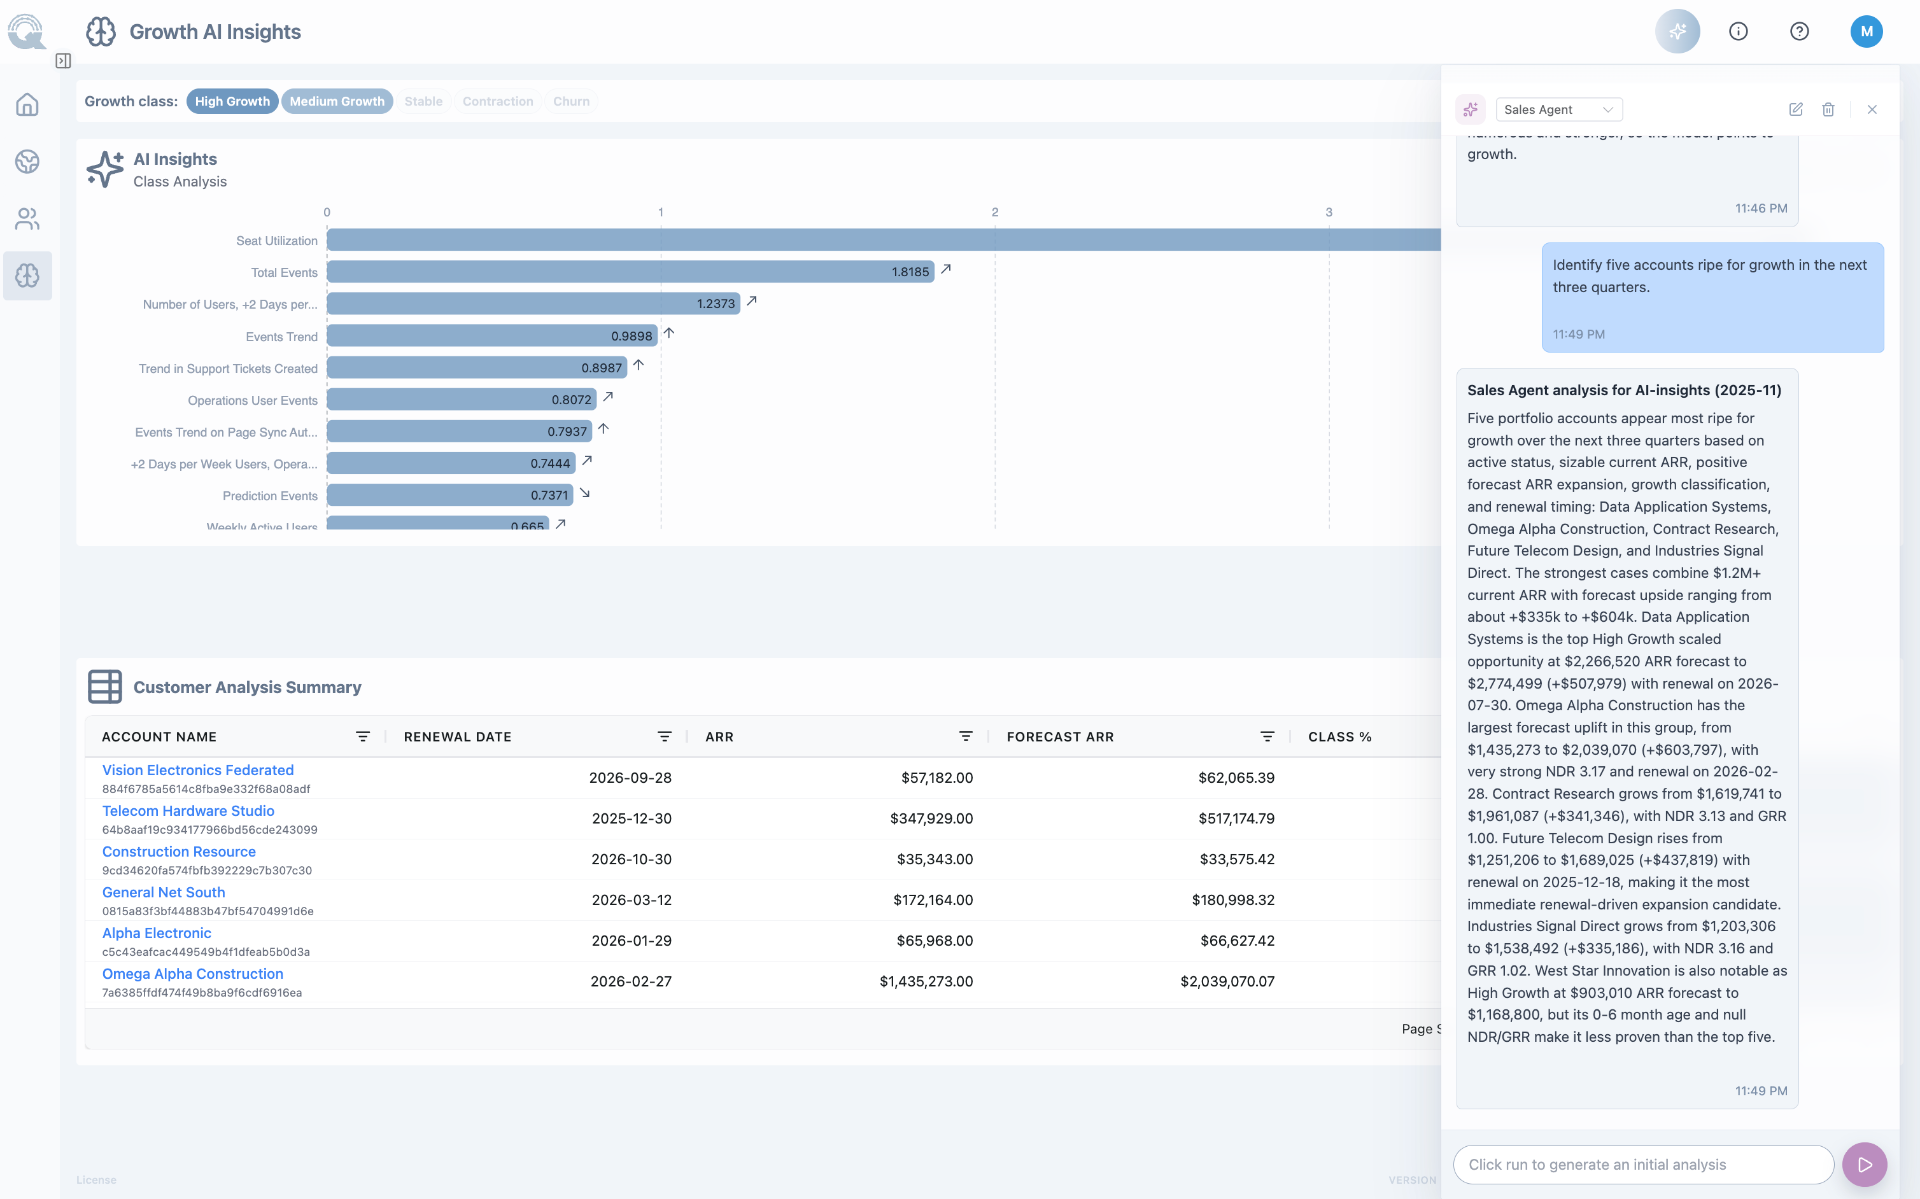The height and width of the screenshot is (1199, 1920).
Task: Open the users sidebar icon
Action: (x=27, y=218)
